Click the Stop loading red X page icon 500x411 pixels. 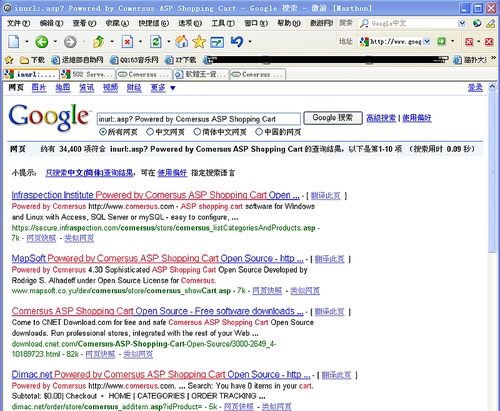click(127, 42)
